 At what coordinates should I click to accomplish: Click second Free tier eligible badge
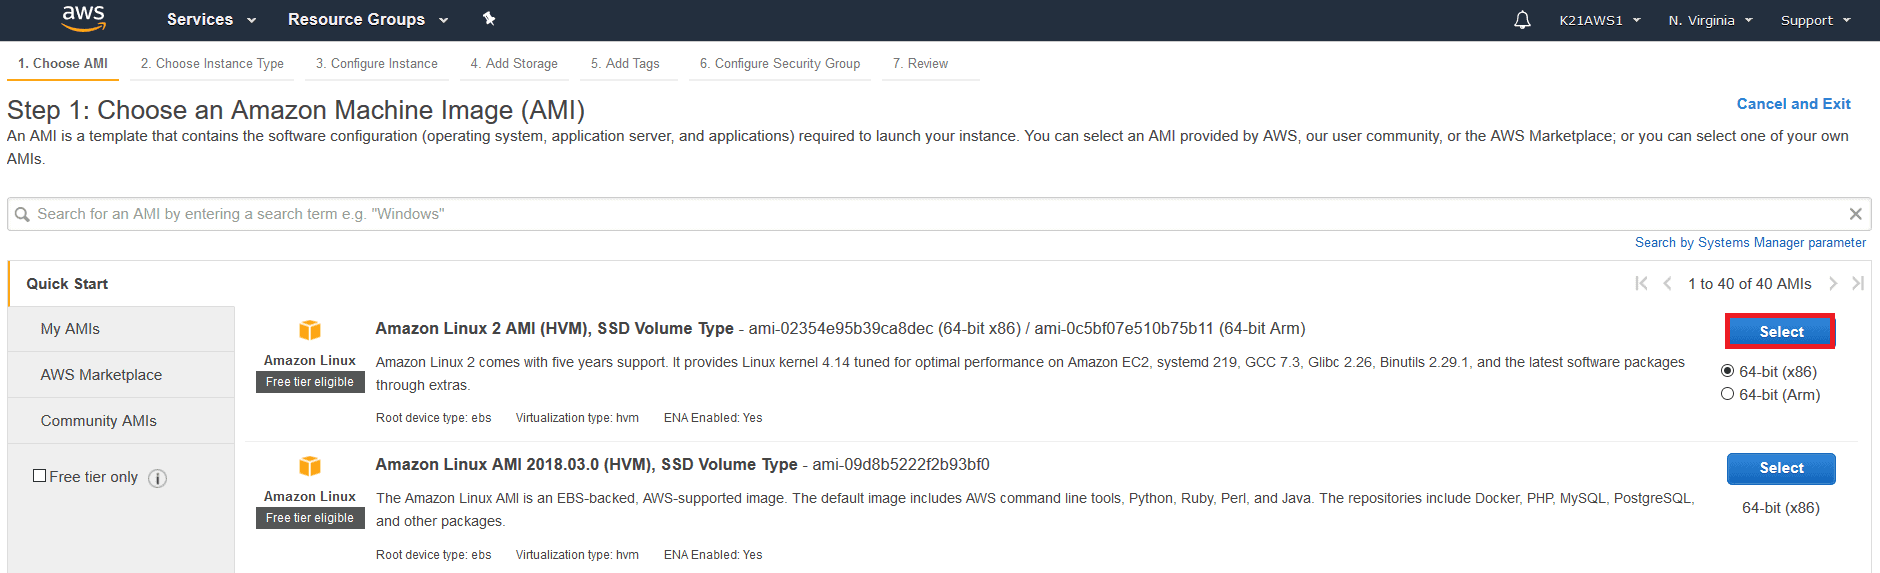click(310, 518)
